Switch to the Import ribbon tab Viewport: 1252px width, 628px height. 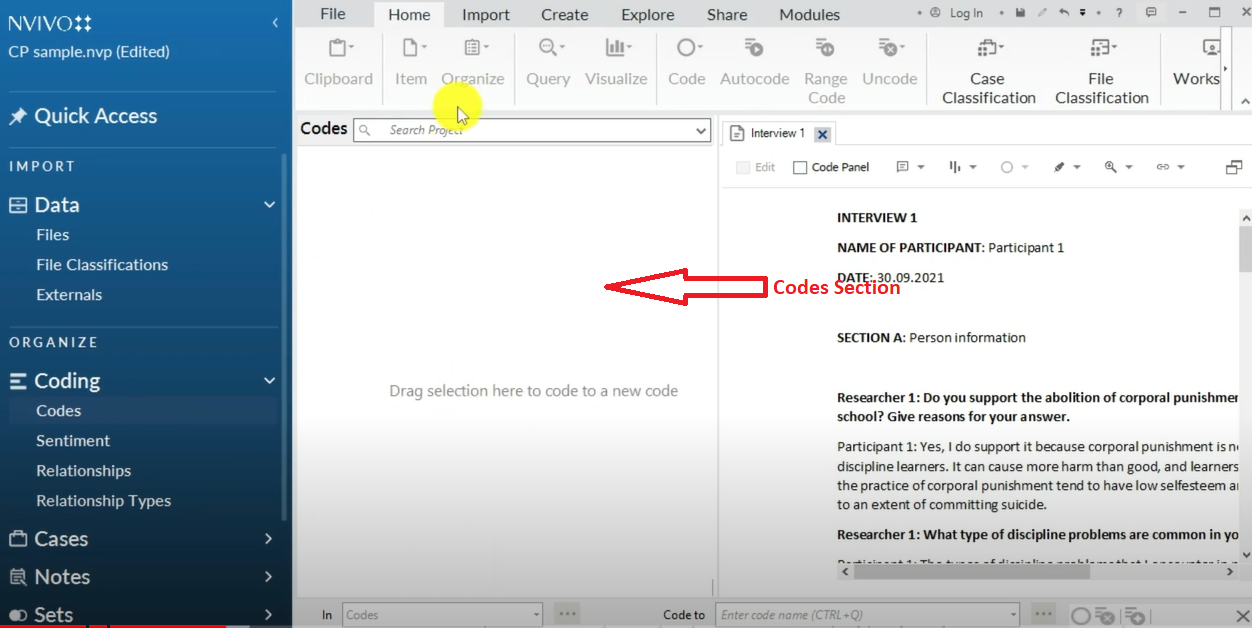click(x=485, y=14)
